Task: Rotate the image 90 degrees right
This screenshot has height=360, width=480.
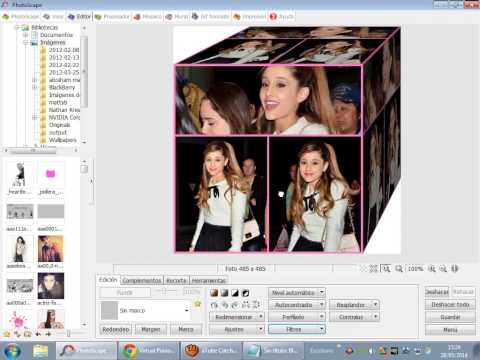Action: coord(225,305)
